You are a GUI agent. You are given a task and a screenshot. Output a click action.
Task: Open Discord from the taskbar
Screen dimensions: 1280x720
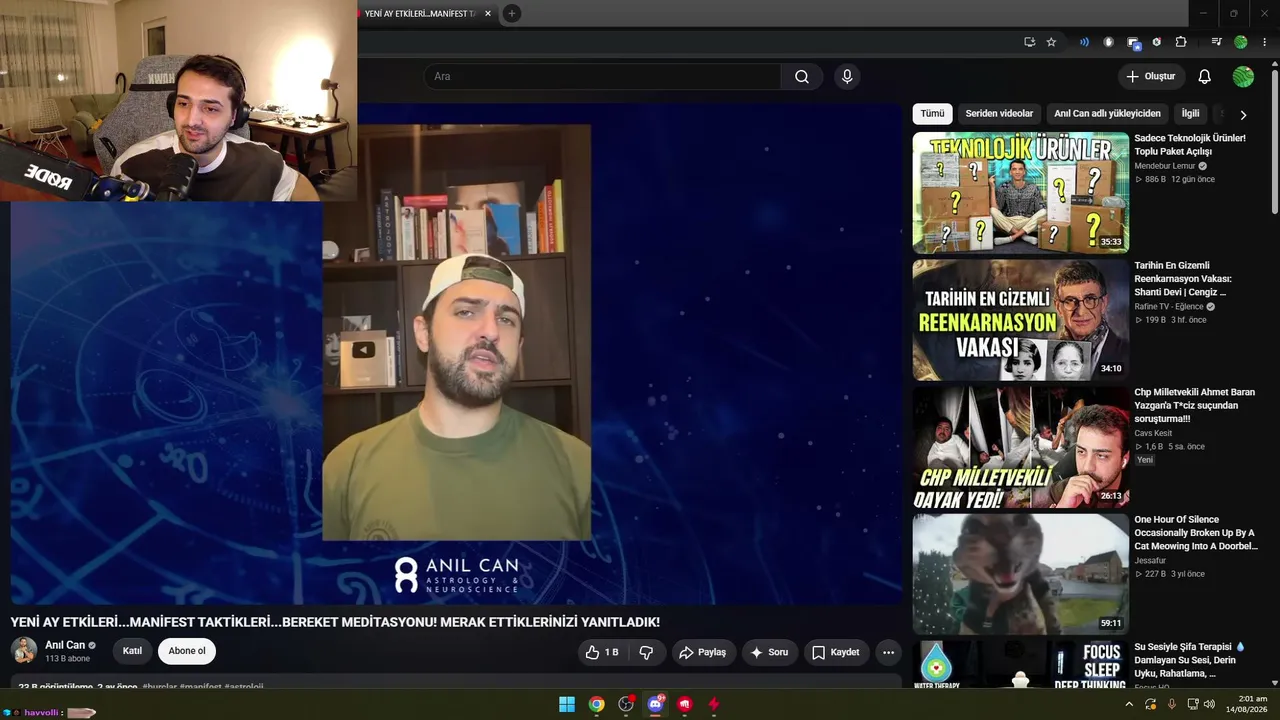656,704
